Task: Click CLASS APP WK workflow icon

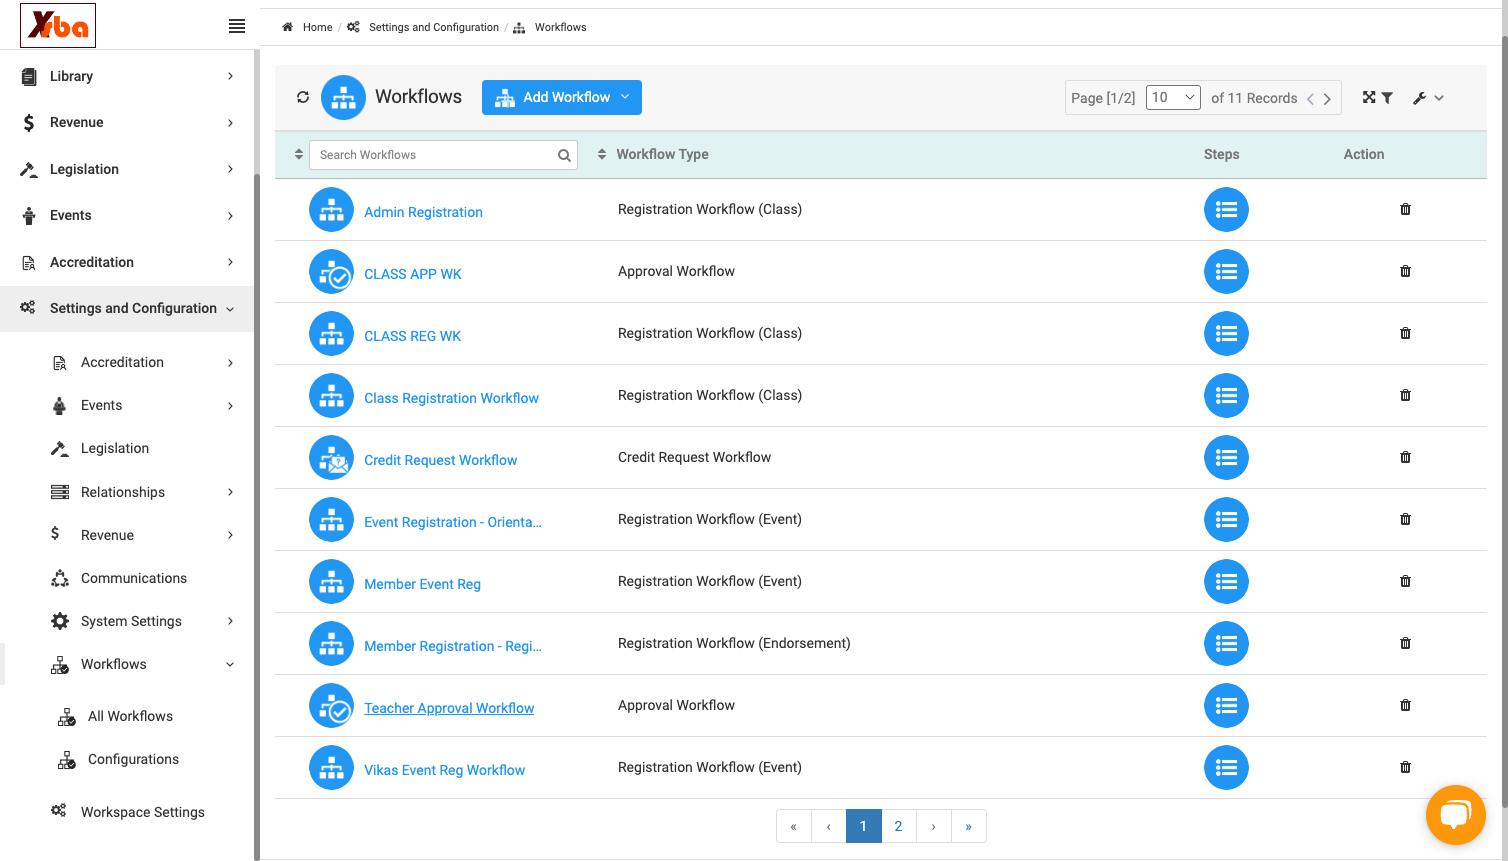Action: (331, 272)
